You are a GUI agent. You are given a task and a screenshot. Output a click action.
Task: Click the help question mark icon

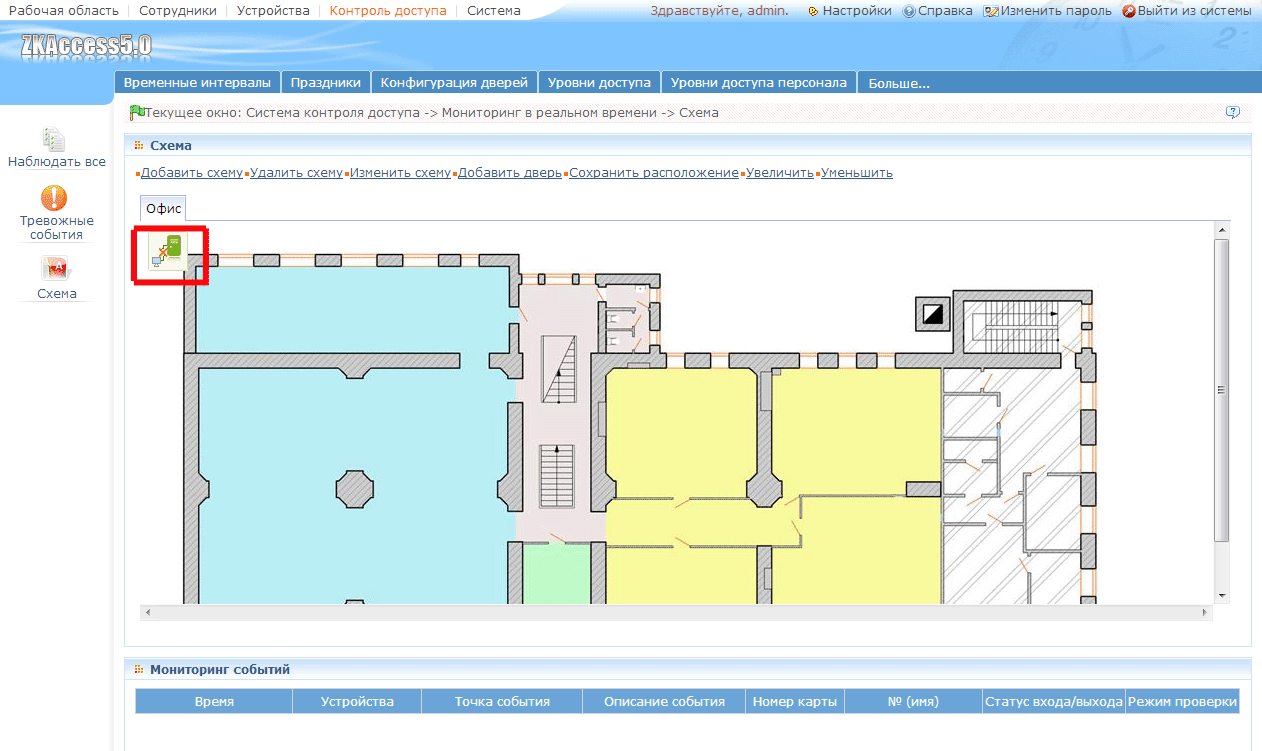click(x=1233, y=113)
